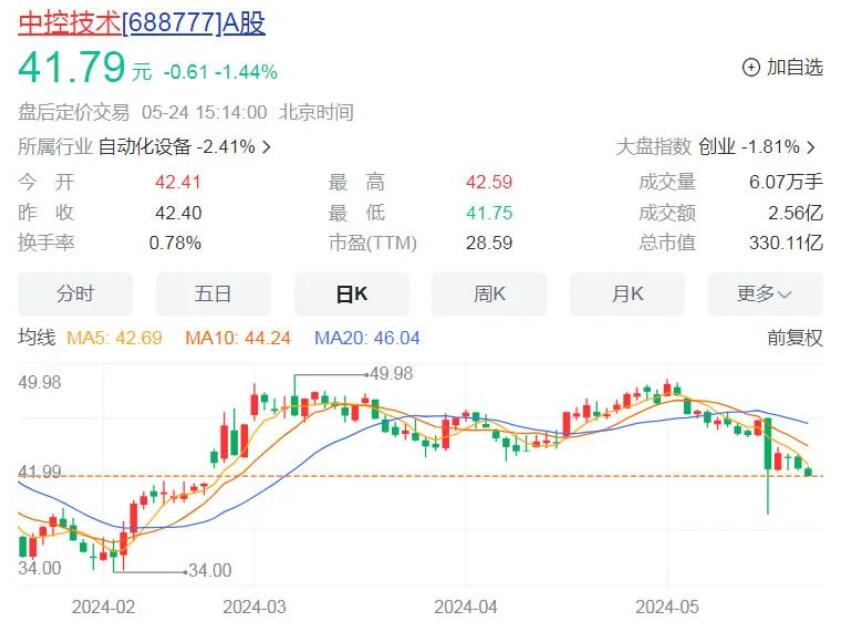The width and height of the screenshot is (844, 637).
Task: Click the current price 41.79
Action: click(x=72, y=68)
